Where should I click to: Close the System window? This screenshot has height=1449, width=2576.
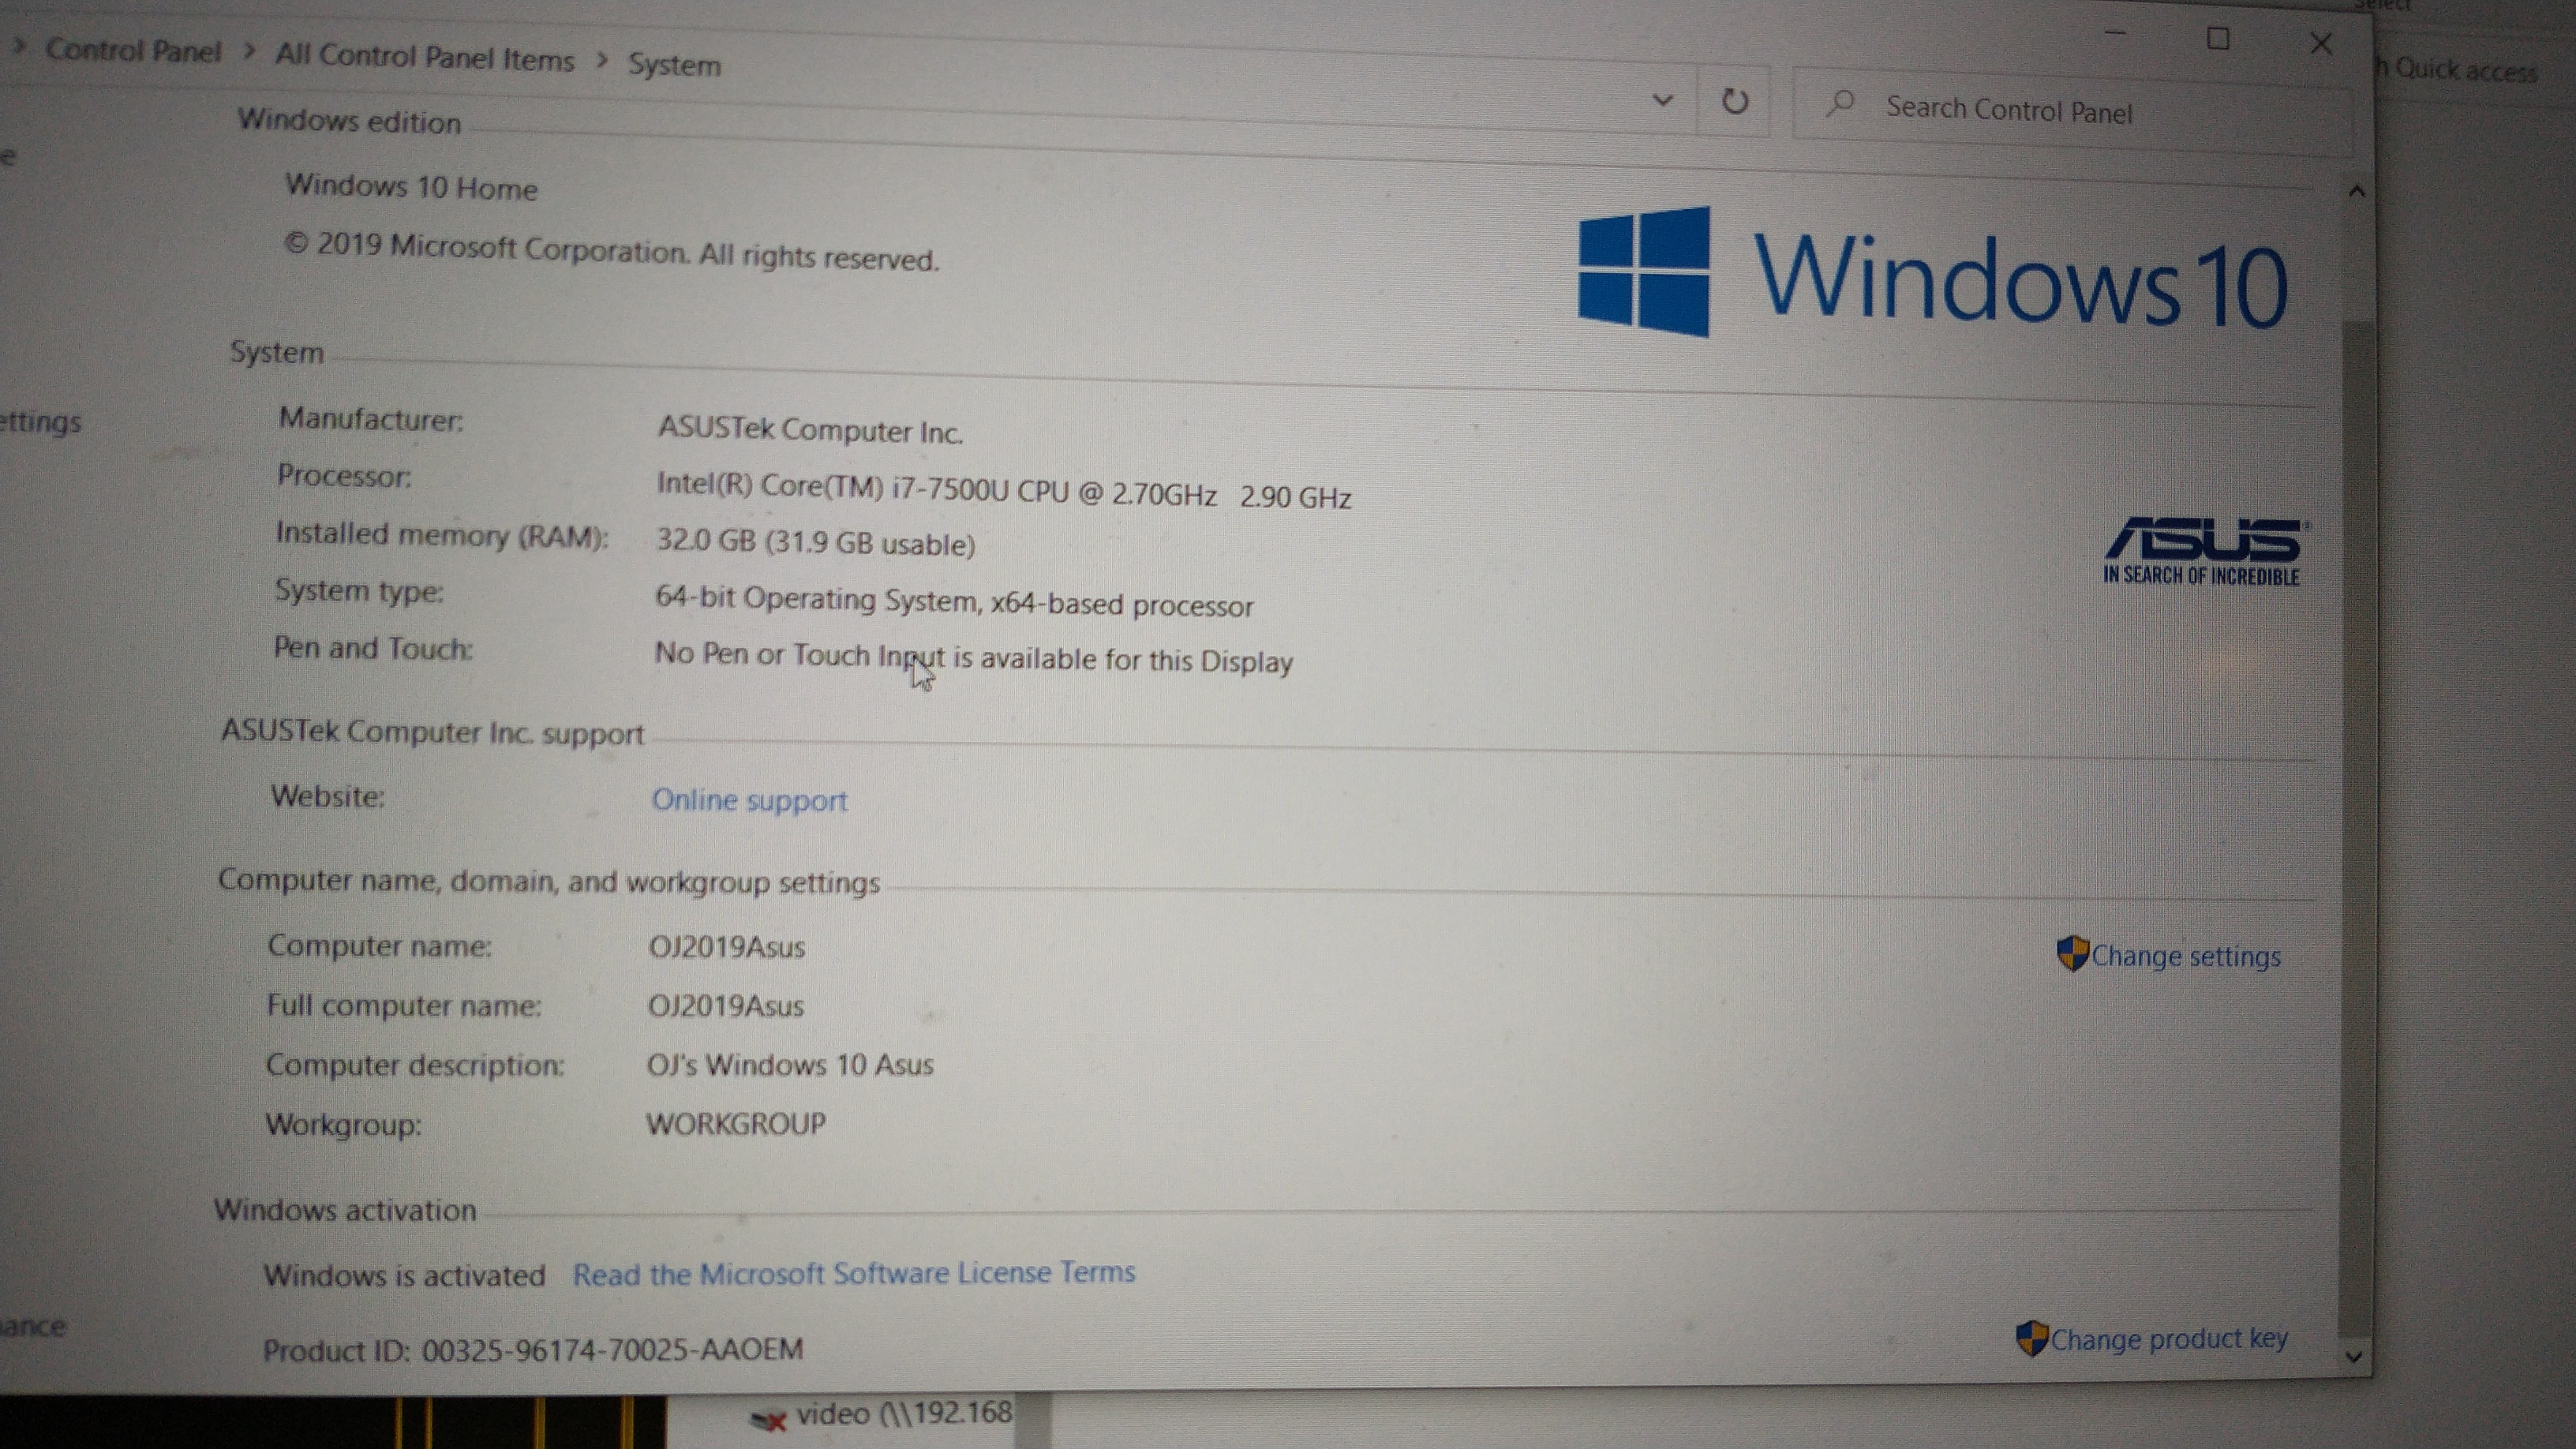(x=2321, y=43)
